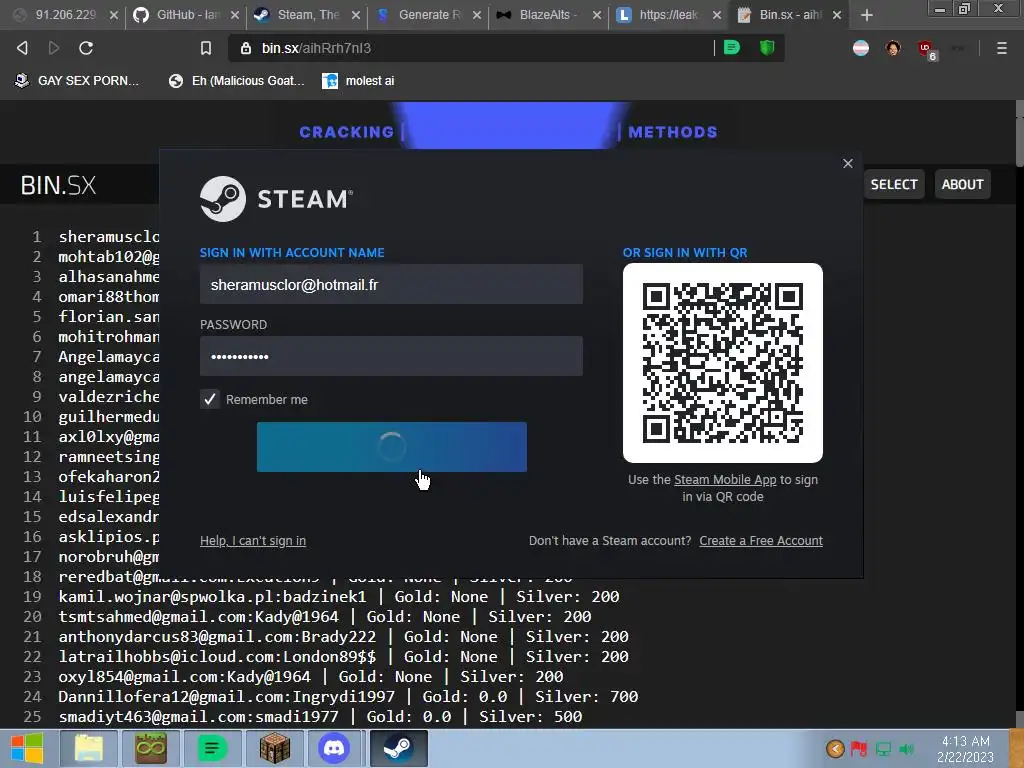1024x768 pixels.
Task: Open the Help, I can't sign in link
Action: 253,541
